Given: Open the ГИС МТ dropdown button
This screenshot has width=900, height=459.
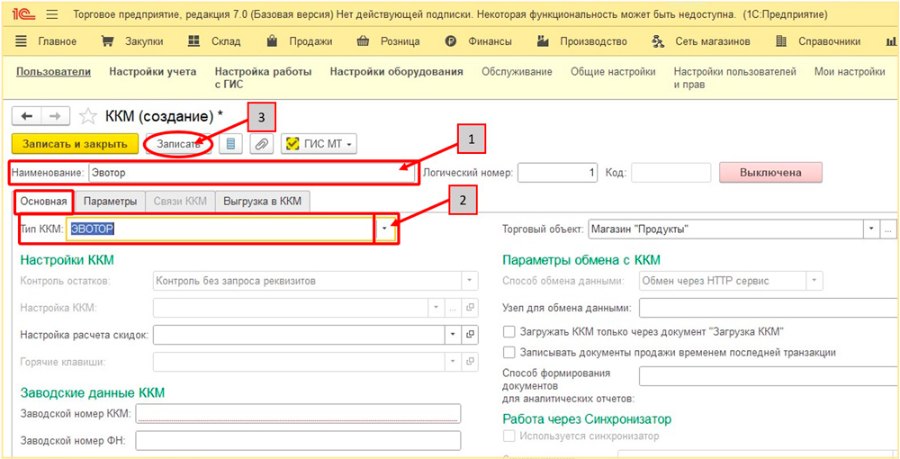Looking at the screenshot, I should 319,144.
